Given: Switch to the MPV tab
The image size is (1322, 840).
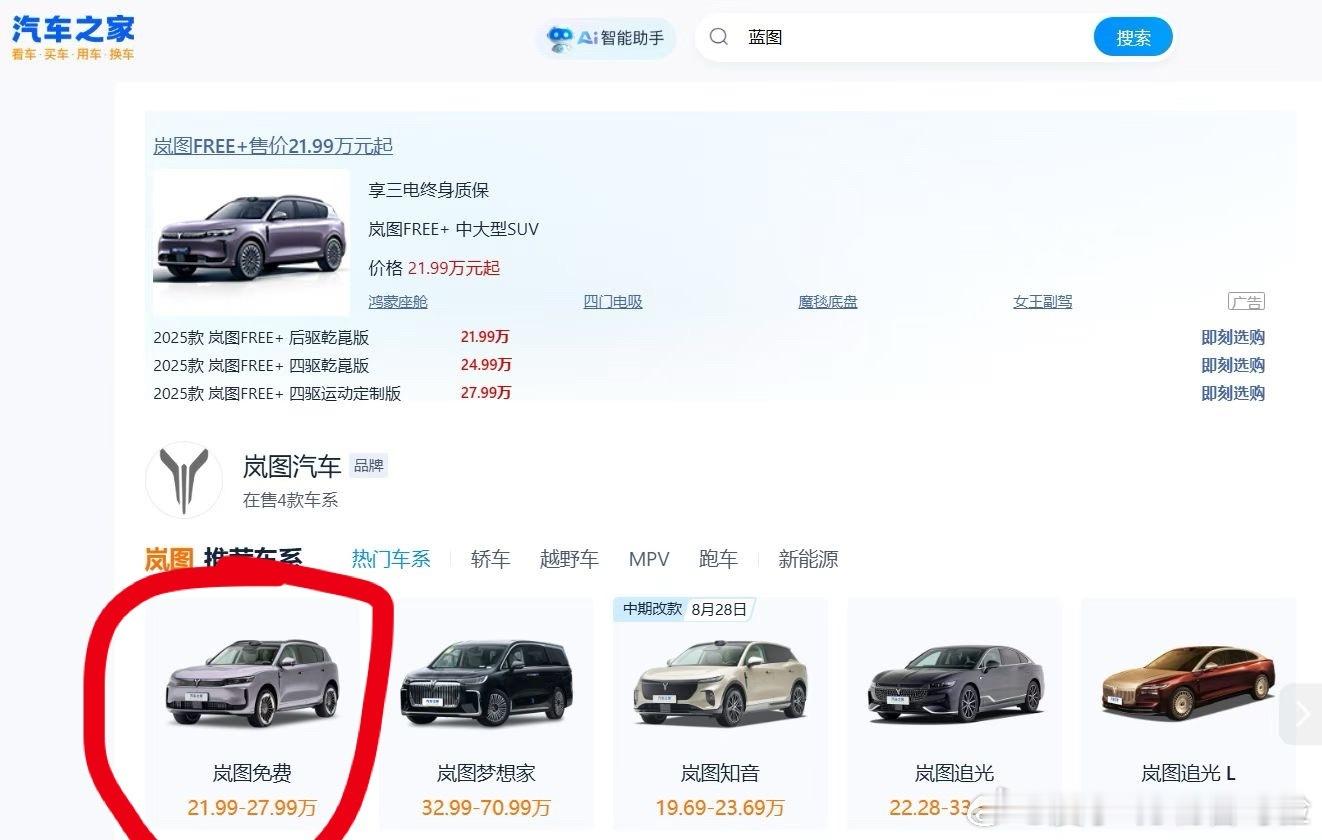Looking at the screenshot, I should (649, 559).
